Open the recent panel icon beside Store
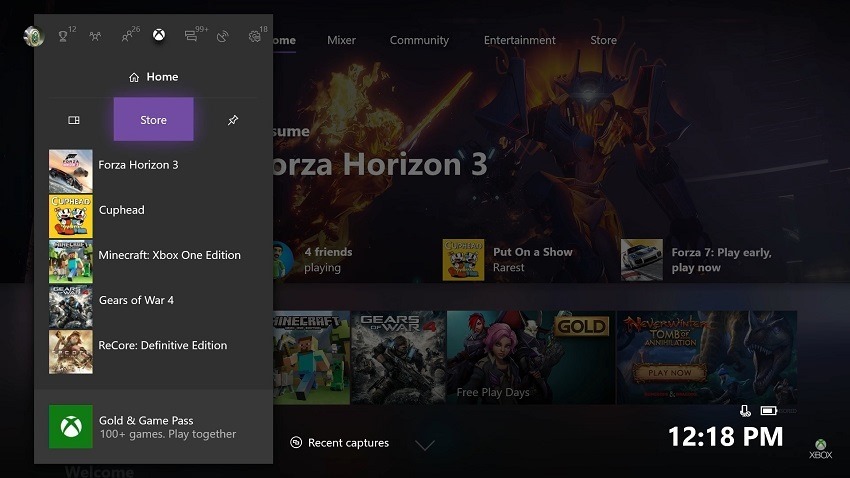Screen dimensions: 850x478 click(74, 120)
